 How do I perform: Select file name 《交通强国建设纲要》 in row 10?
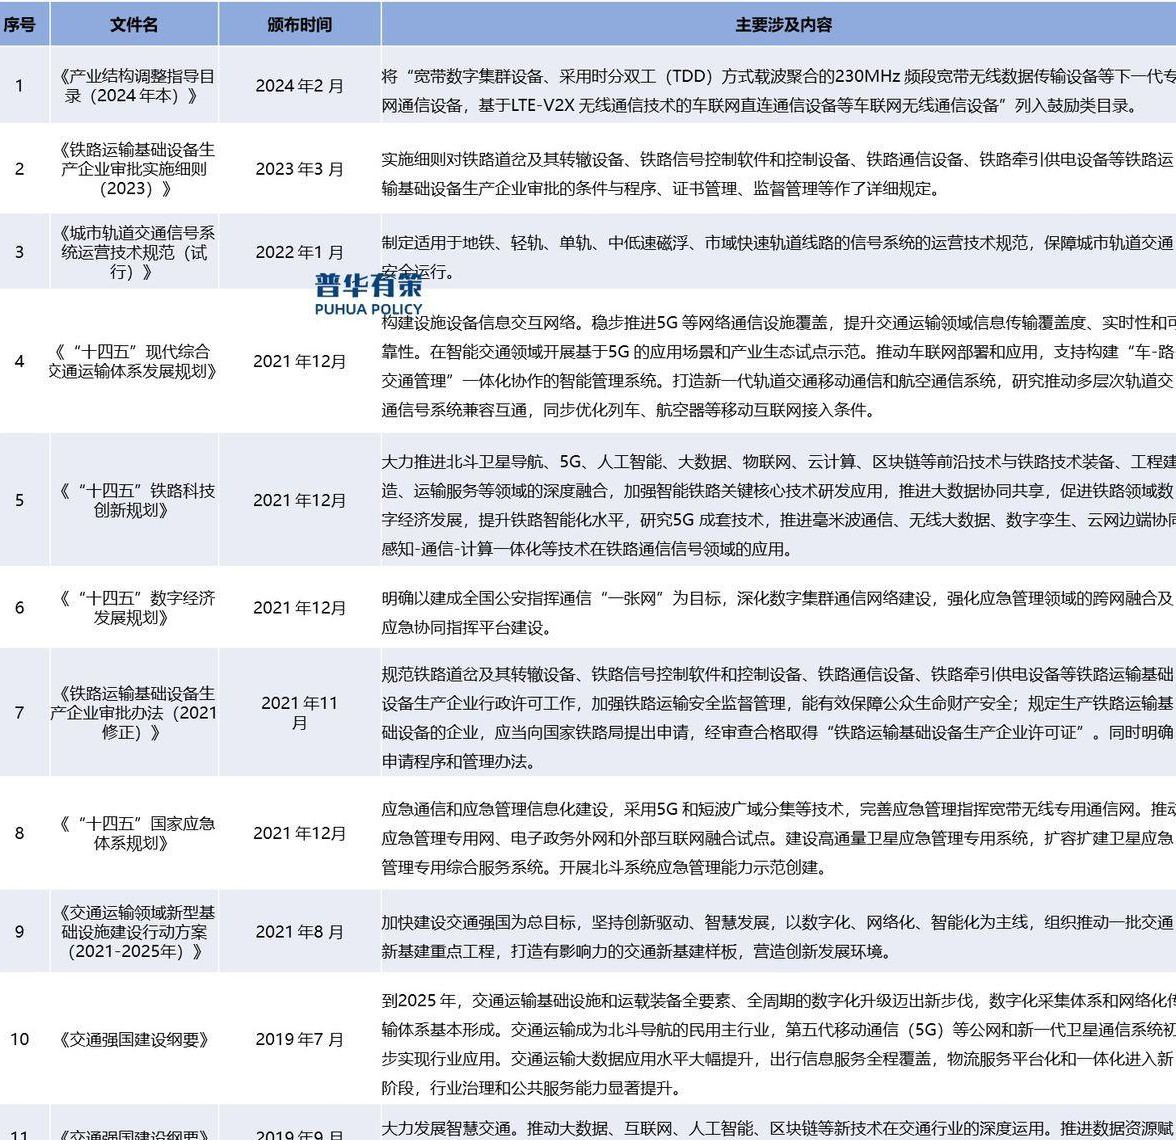pyautogui.click(x=134, y=1040)
